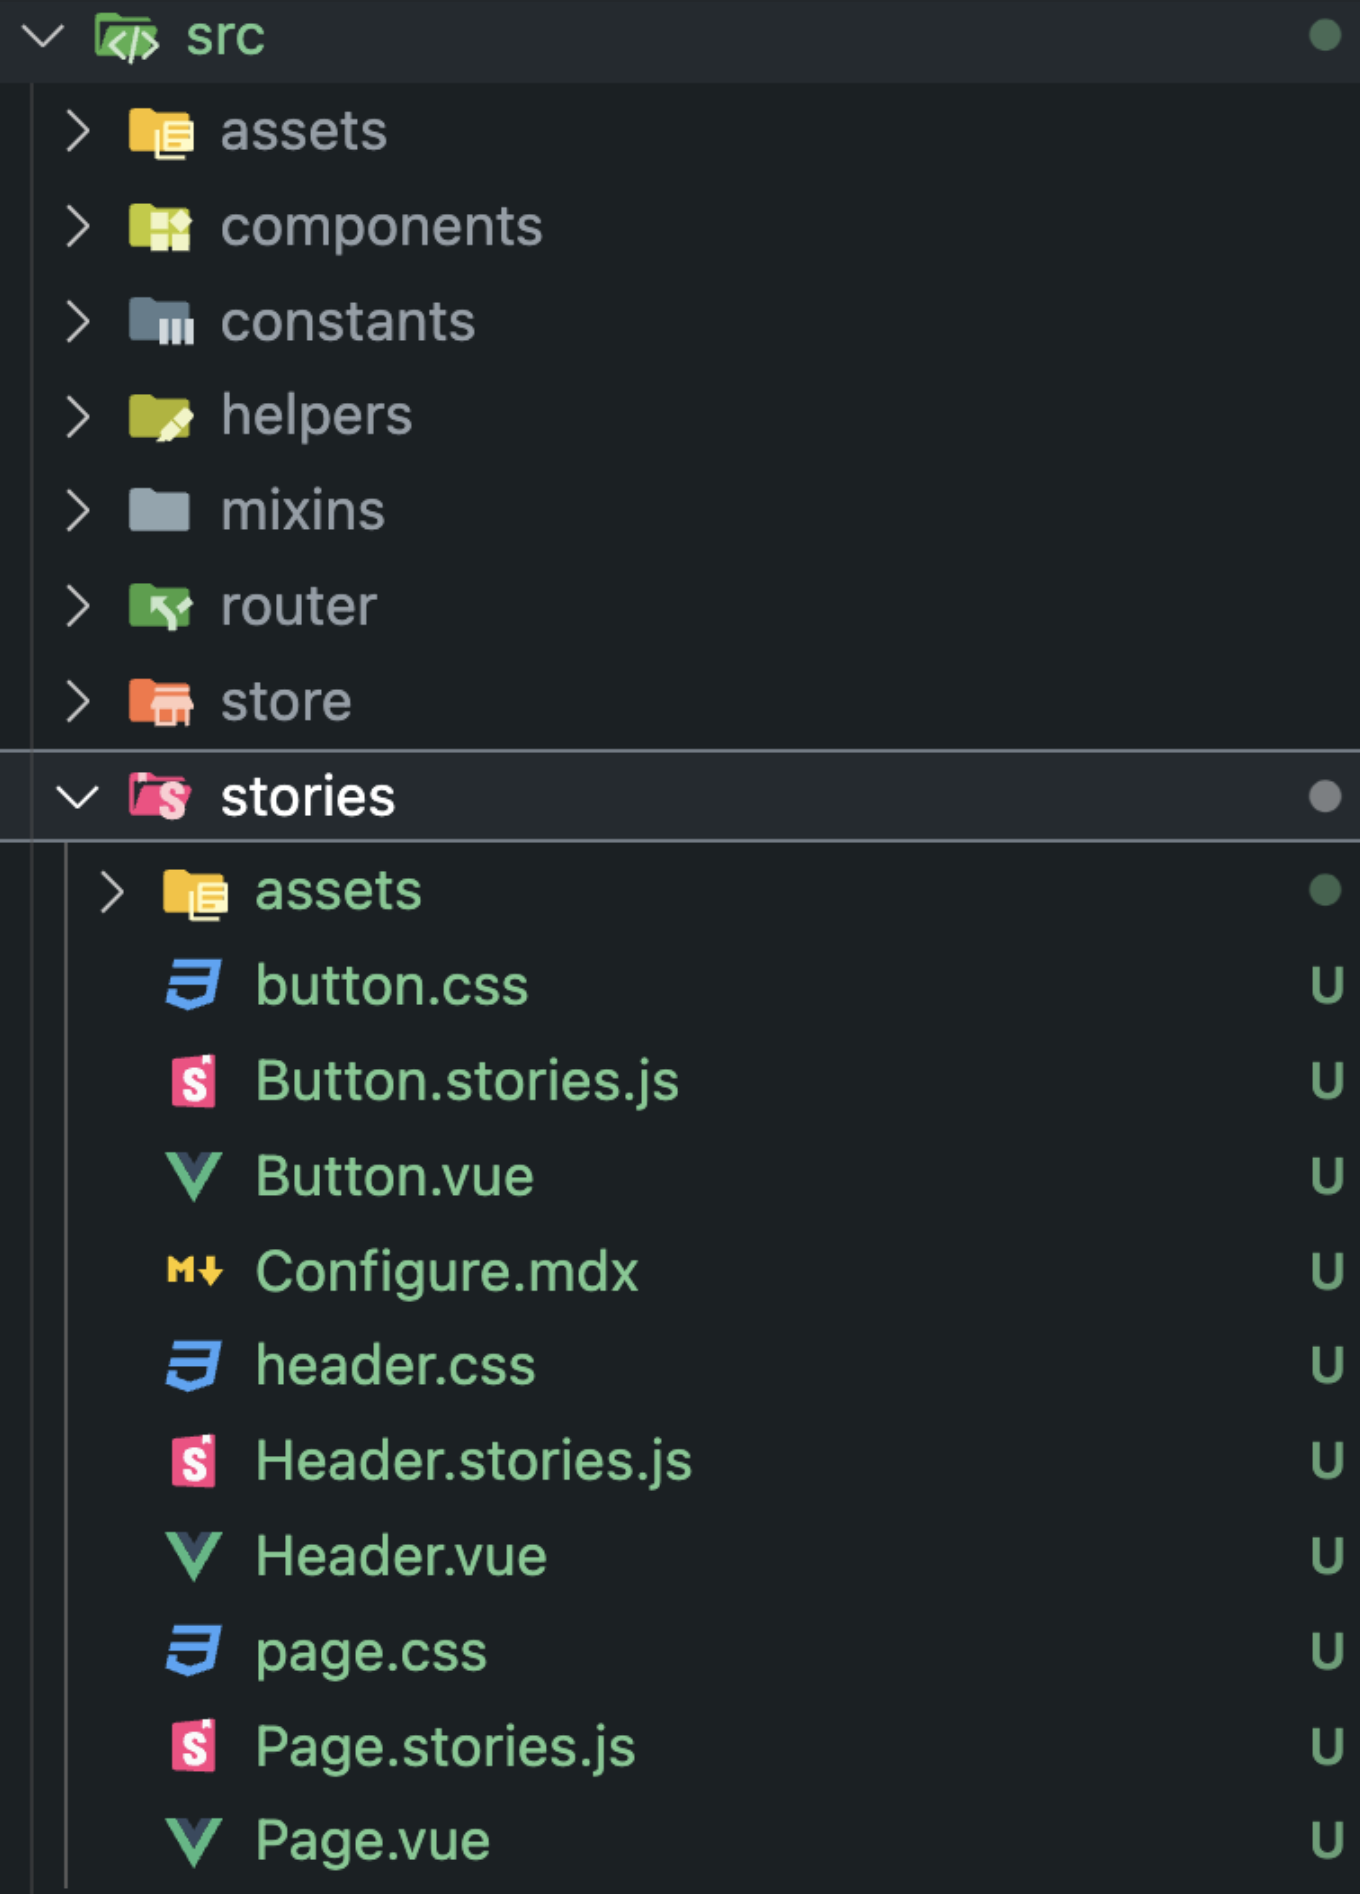Screen dimensions: 1360x1894
Task: Click the Storybook icon beside Page.stories.js
Action: pyautogui.click(x=194, y=1746)
